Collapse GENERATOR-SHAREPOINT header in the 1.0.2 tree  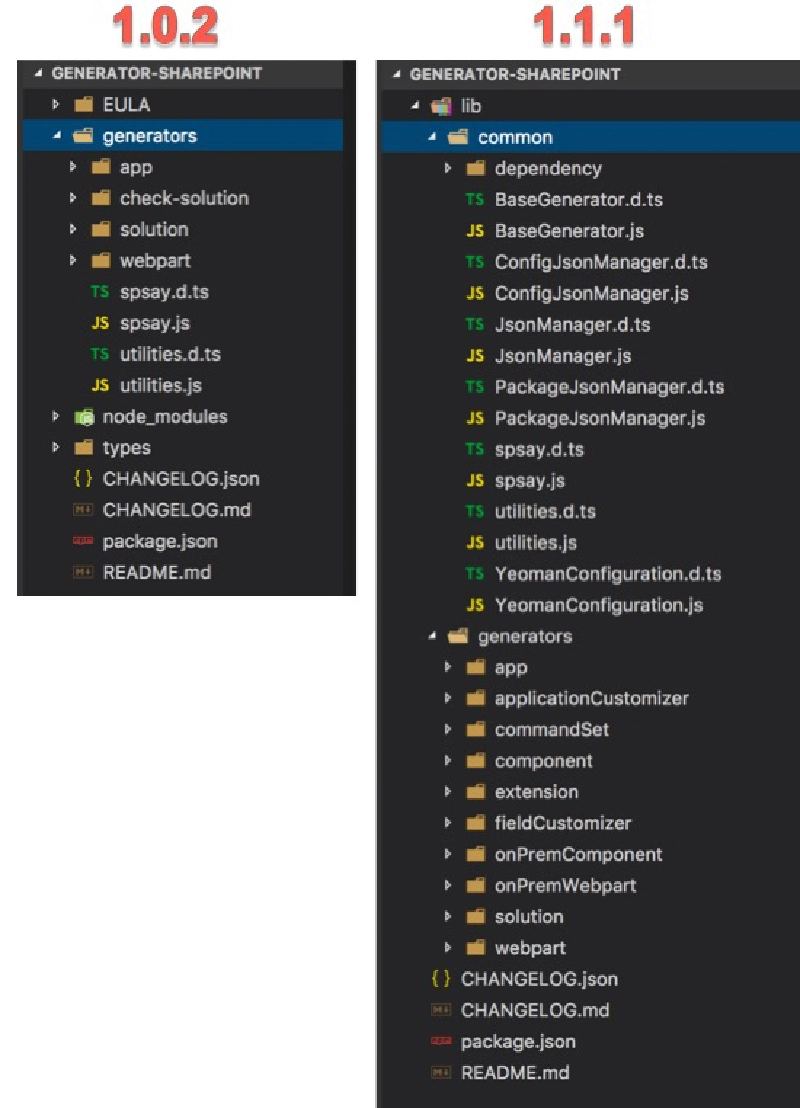[x=39, y=73]
